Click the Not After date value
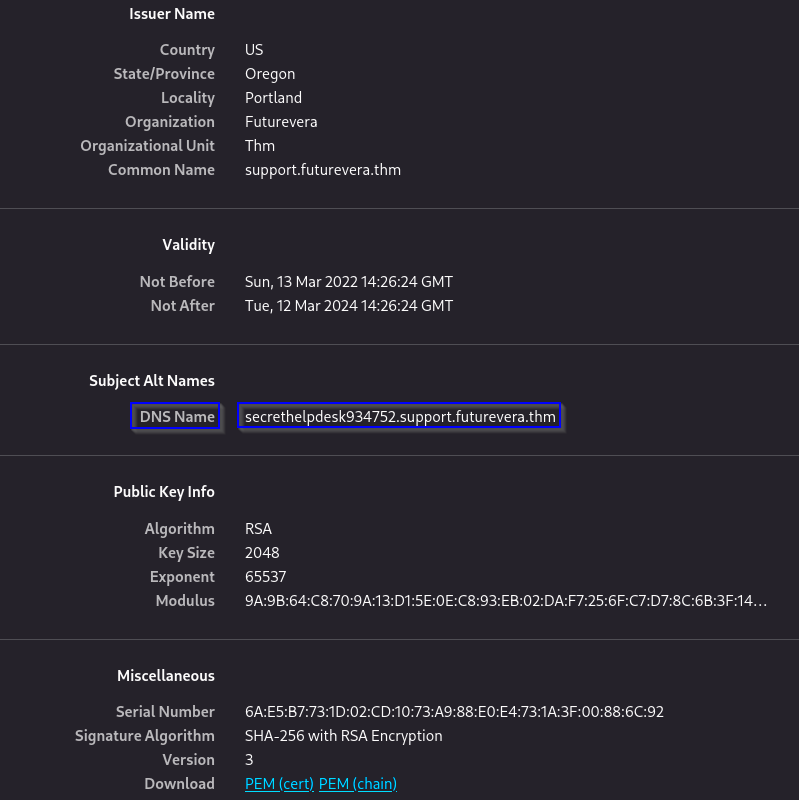 (x=348, y=306)
